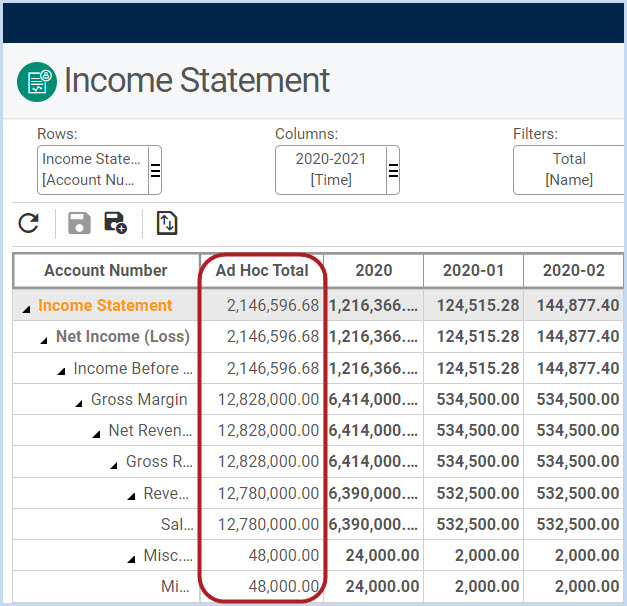Viewport: 627px width, 606px height.
Task: Click Sal... 2020-02 cell 532,500.00
Action: [573, 524]
